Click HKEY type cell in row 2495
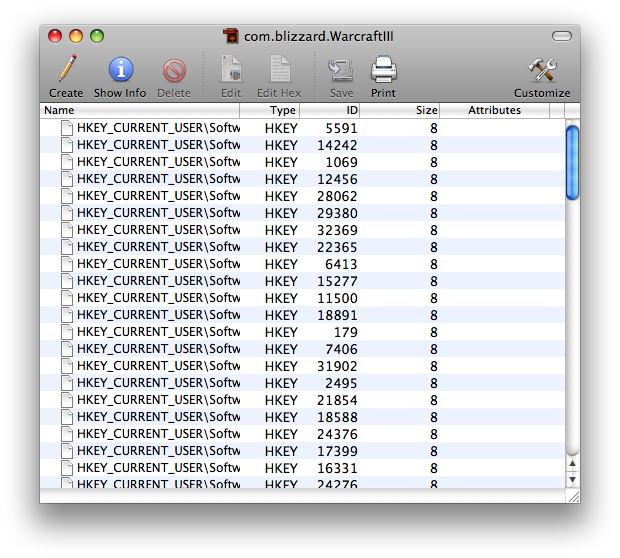Screen dimensions: 620x558 (x=281, y=384)
